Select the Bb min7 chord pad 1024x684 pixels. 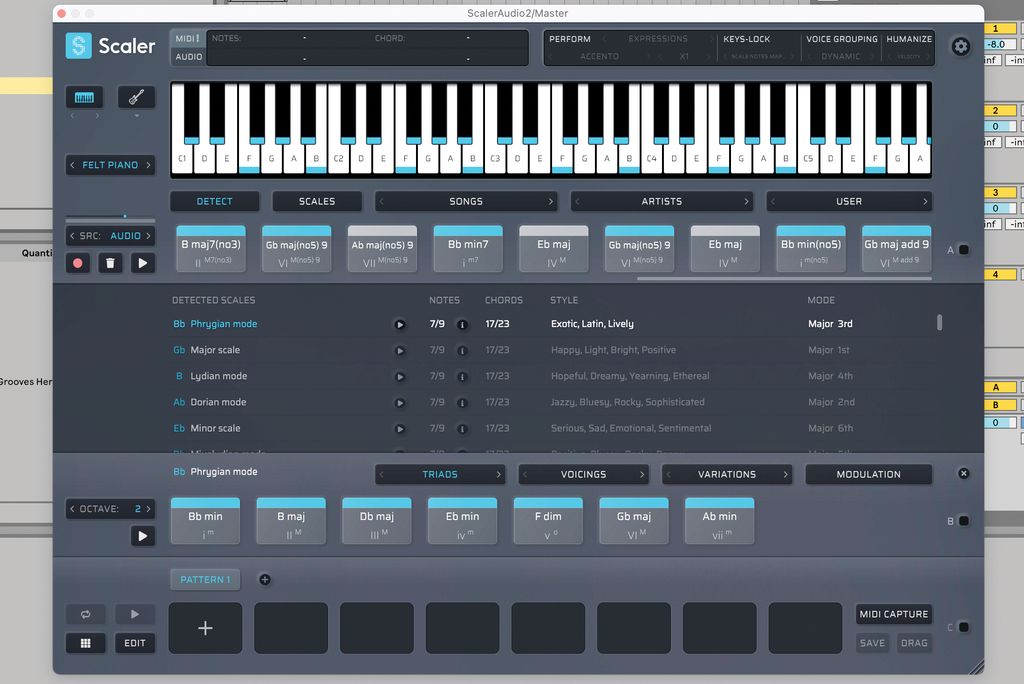tap(467, 248)
